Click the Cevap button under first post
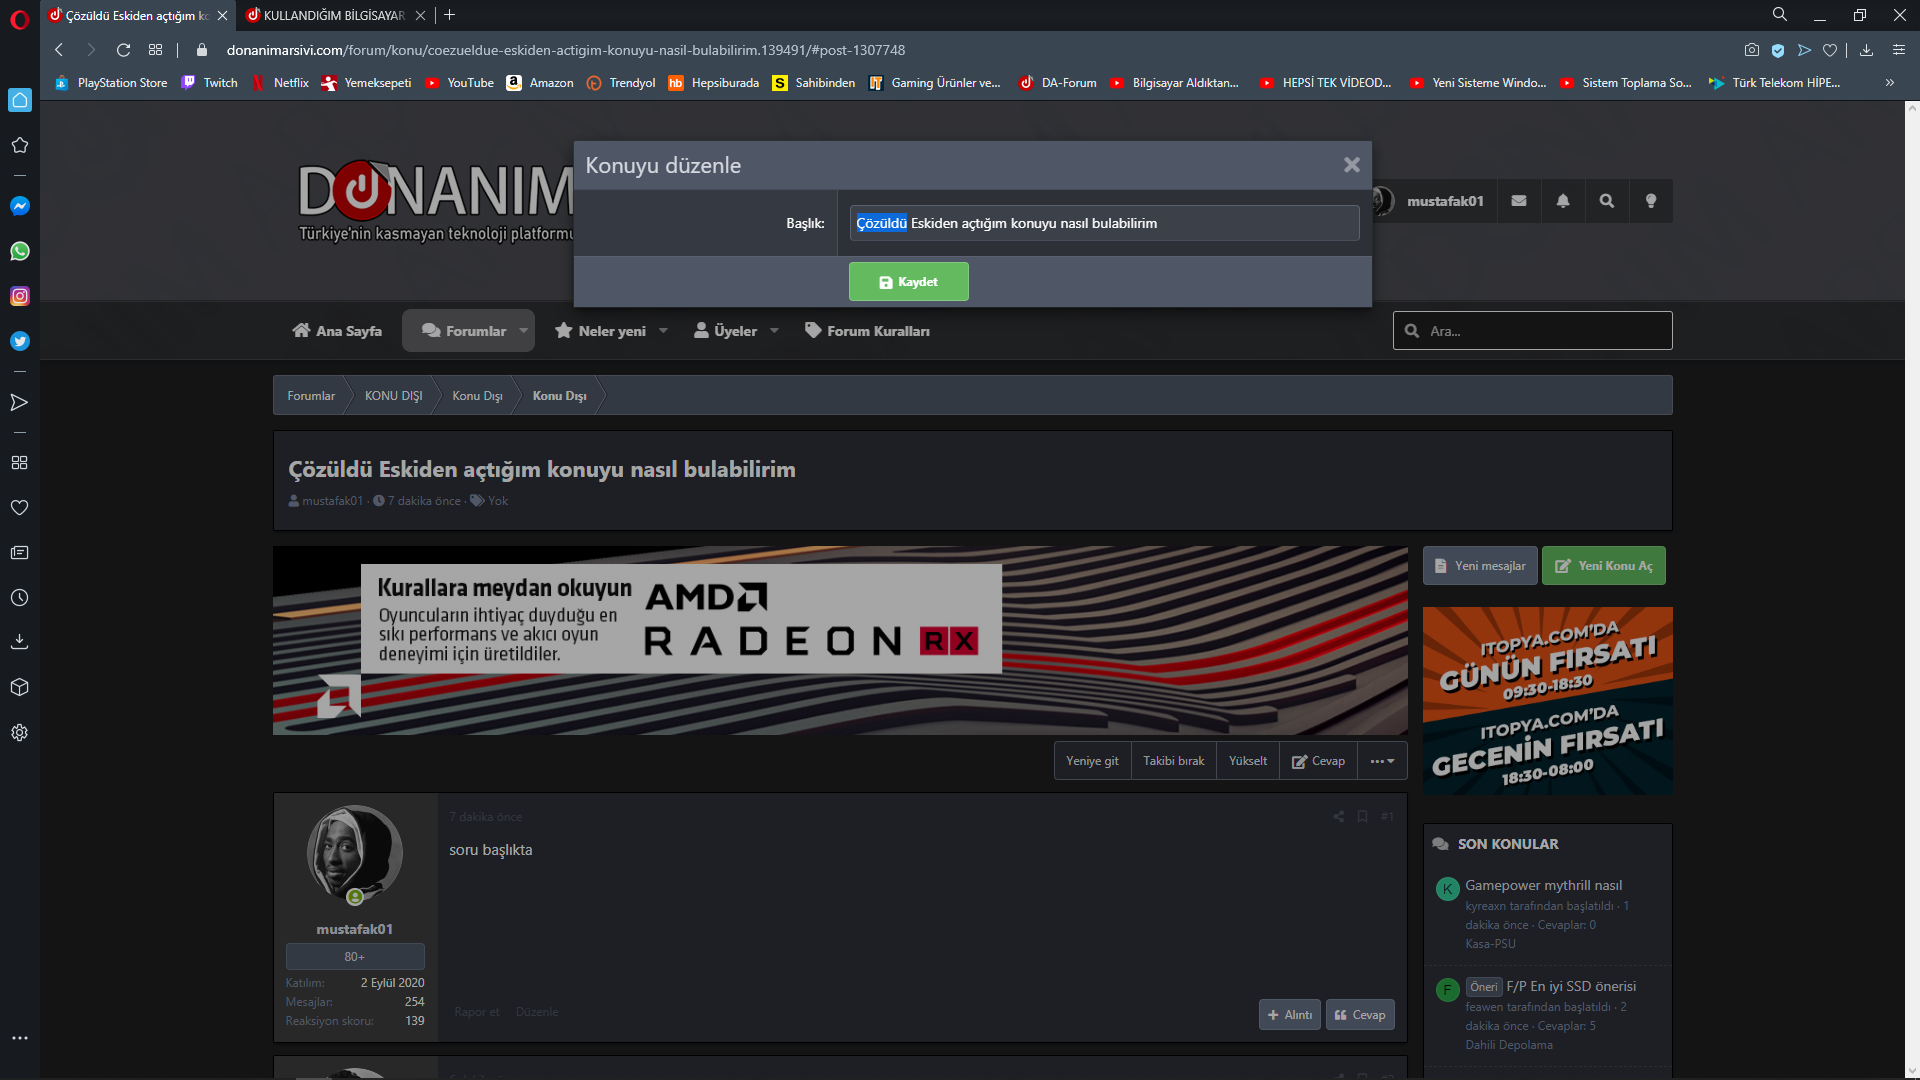Viewport: 1920px width, 1080px height. (x=1360, y=1015)
